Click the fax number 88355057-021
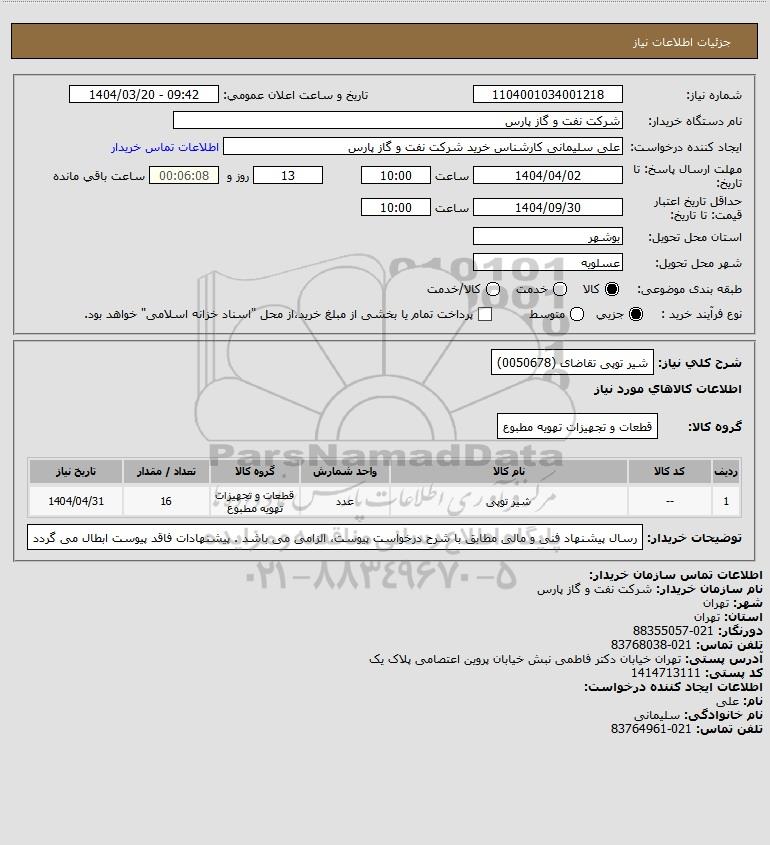The width and height of the screenshot is (770, 845). tap(672, 631)
